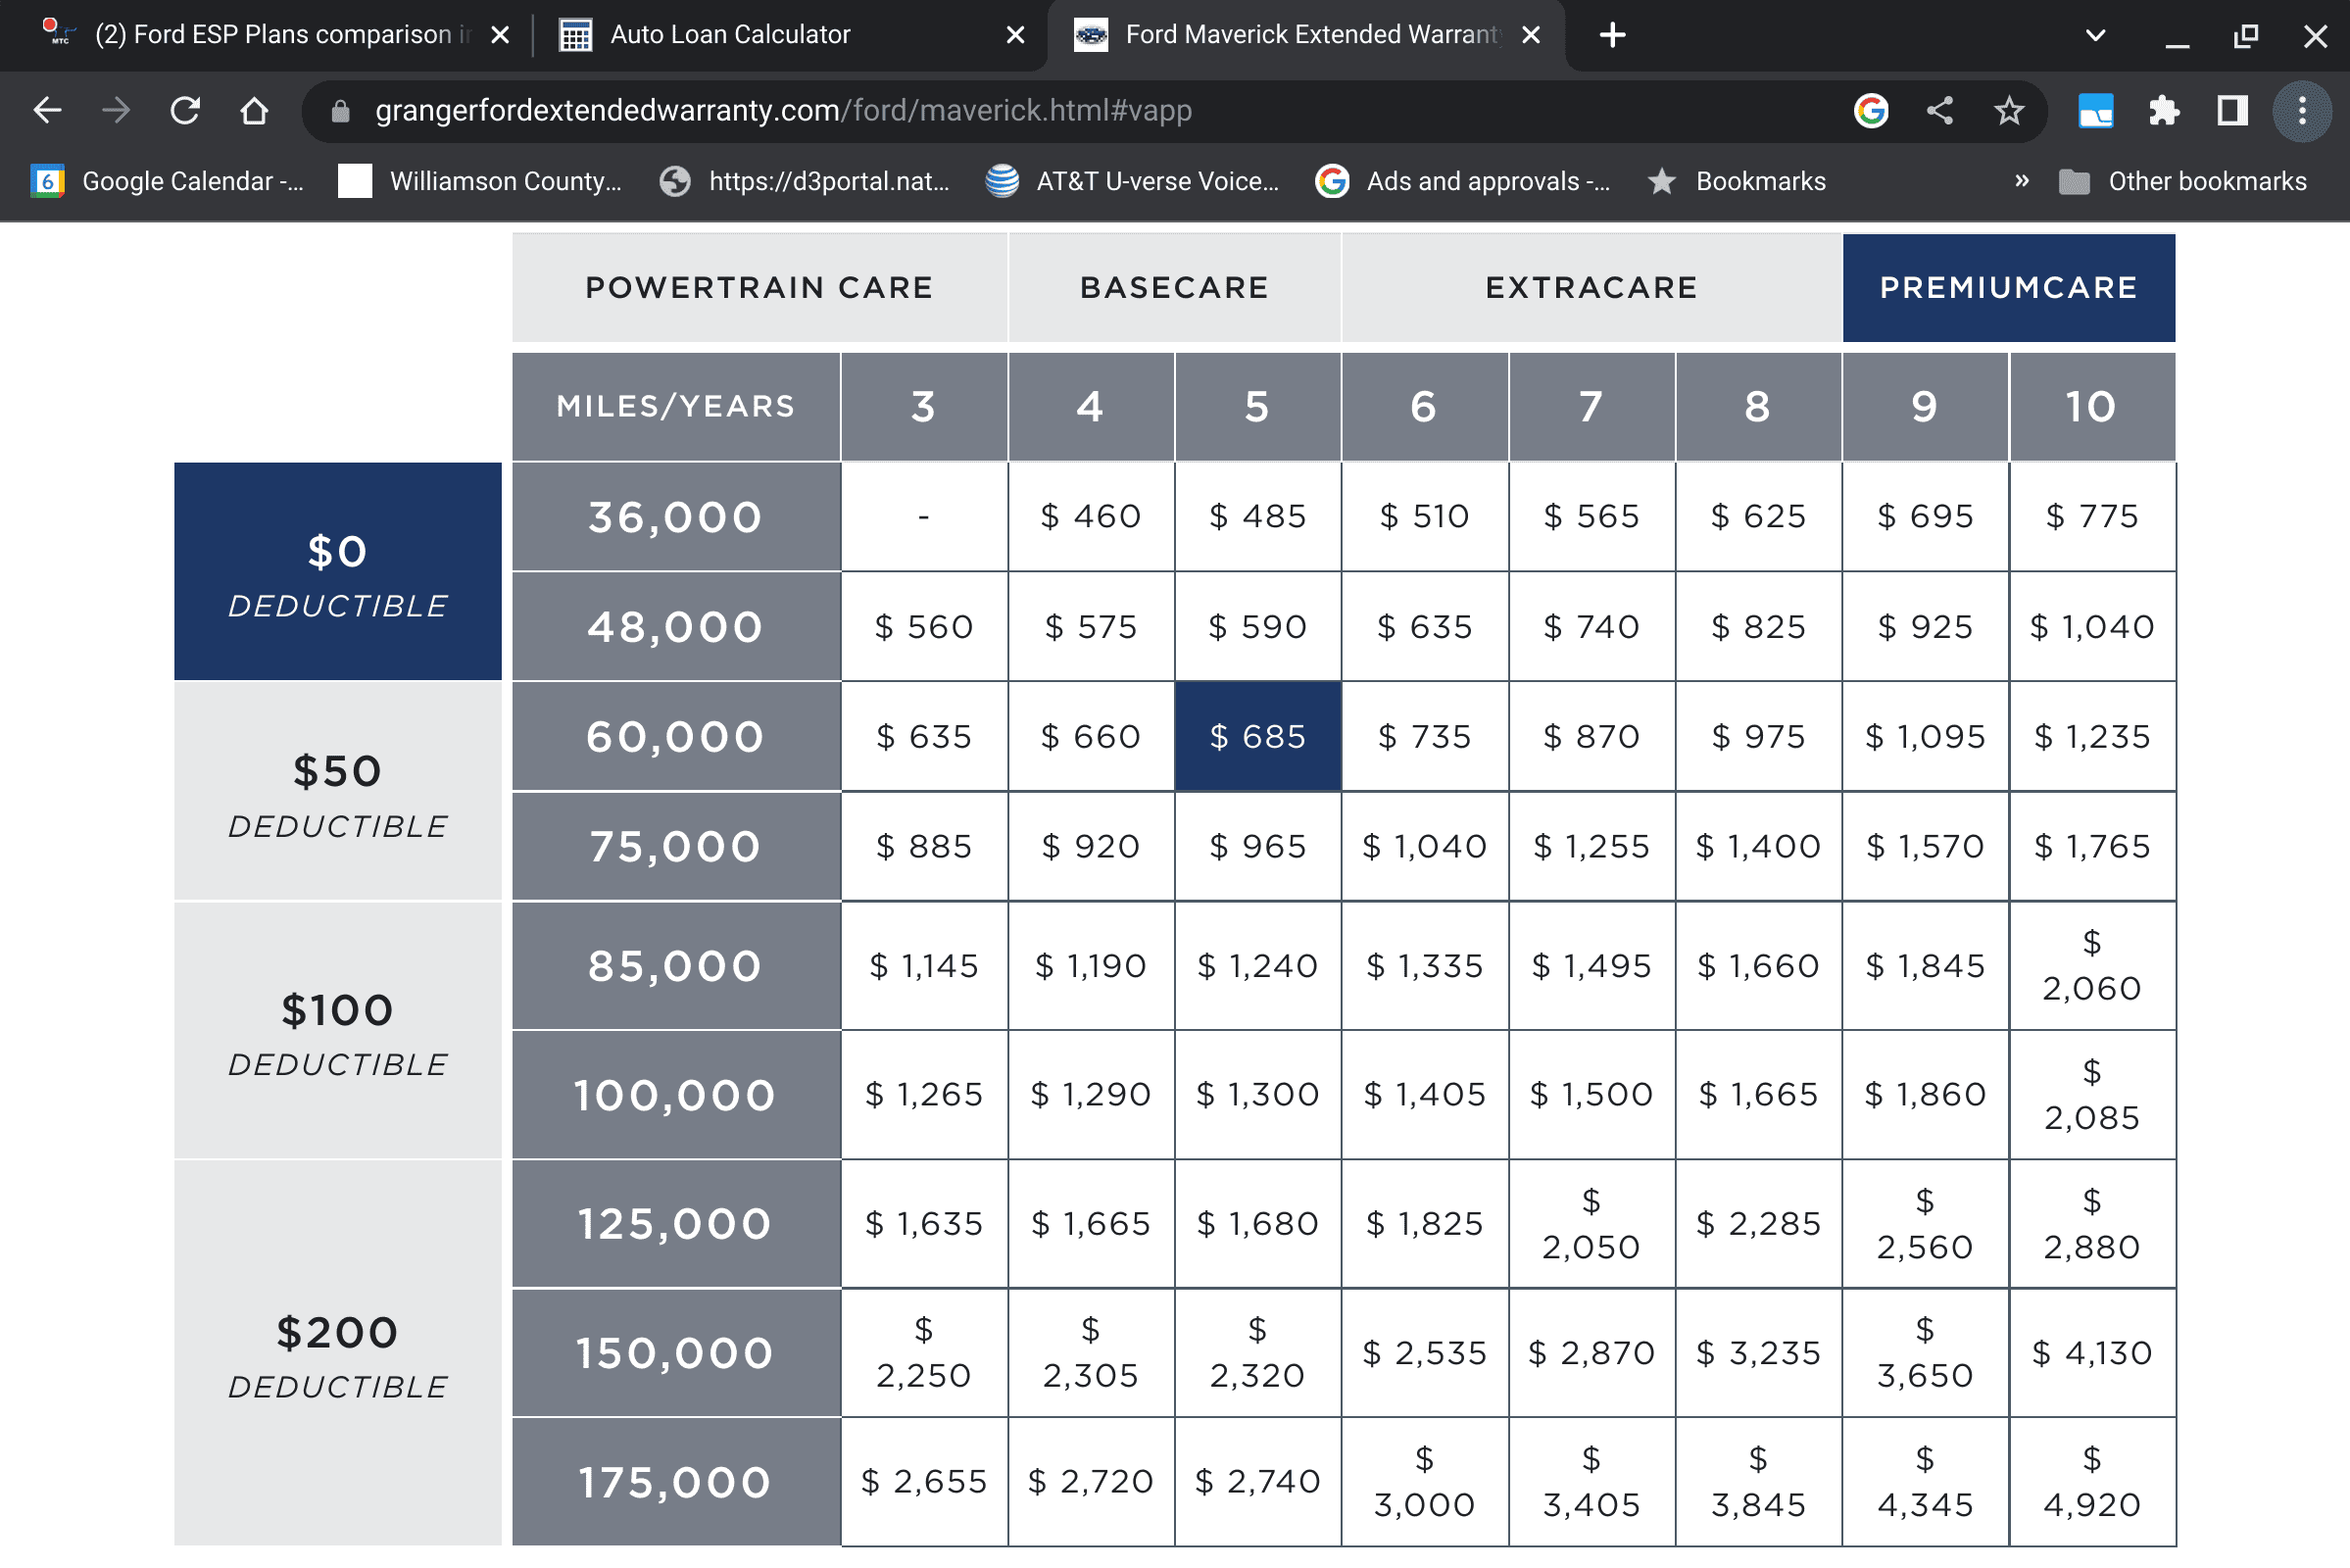Screen dimensions: 2350x1568
Task: Select the $ 560 price cell
Action: pyautogui.click(x=923, y=627)
